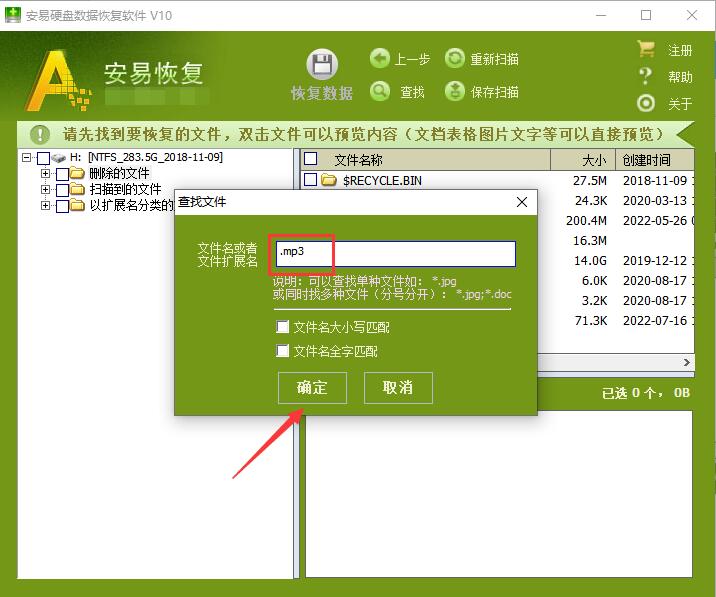Screen dimensions: 716x597
Task: Click the 注册 label
Action: [680, 50]
